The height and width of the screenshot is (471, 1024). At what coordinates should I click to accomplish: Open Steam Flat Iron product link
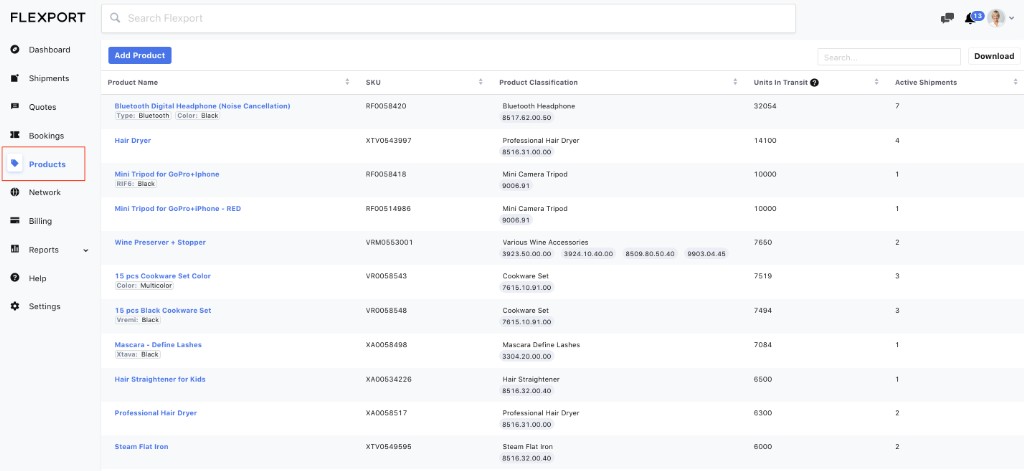point(141,447)
